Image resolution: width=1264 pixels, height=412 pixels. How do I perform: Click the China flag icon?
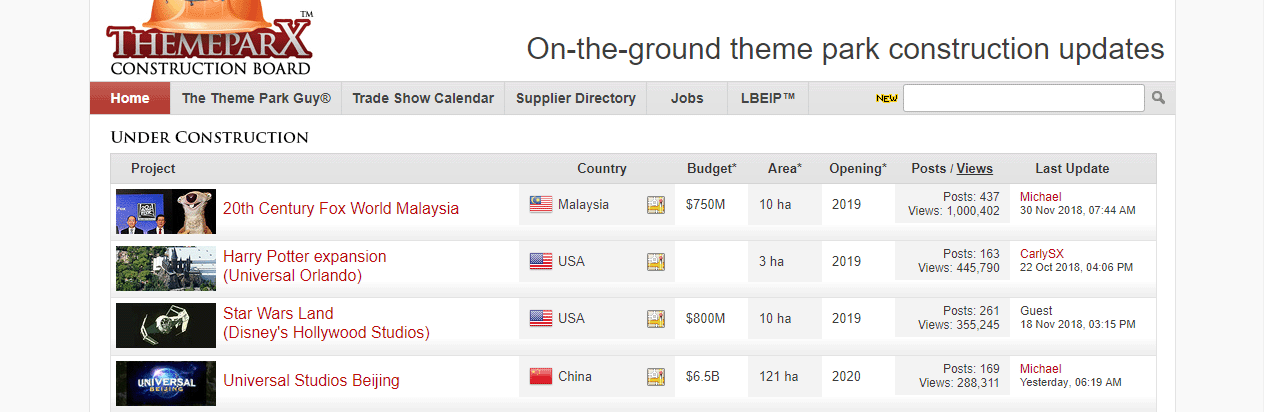pyautogui.click(x=541, y=376)
